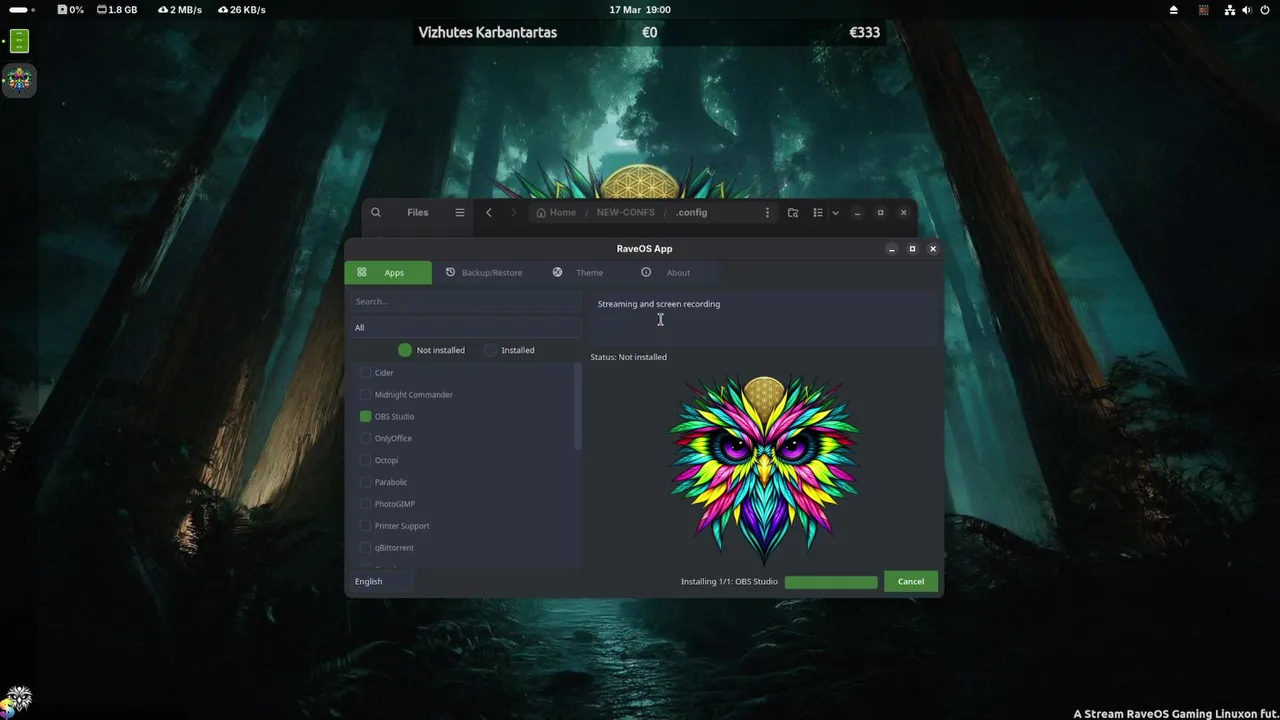Viewport: 1280px width, 720px height.
Task: Minimize the RaveOS App window
Action: click(892, 249)
